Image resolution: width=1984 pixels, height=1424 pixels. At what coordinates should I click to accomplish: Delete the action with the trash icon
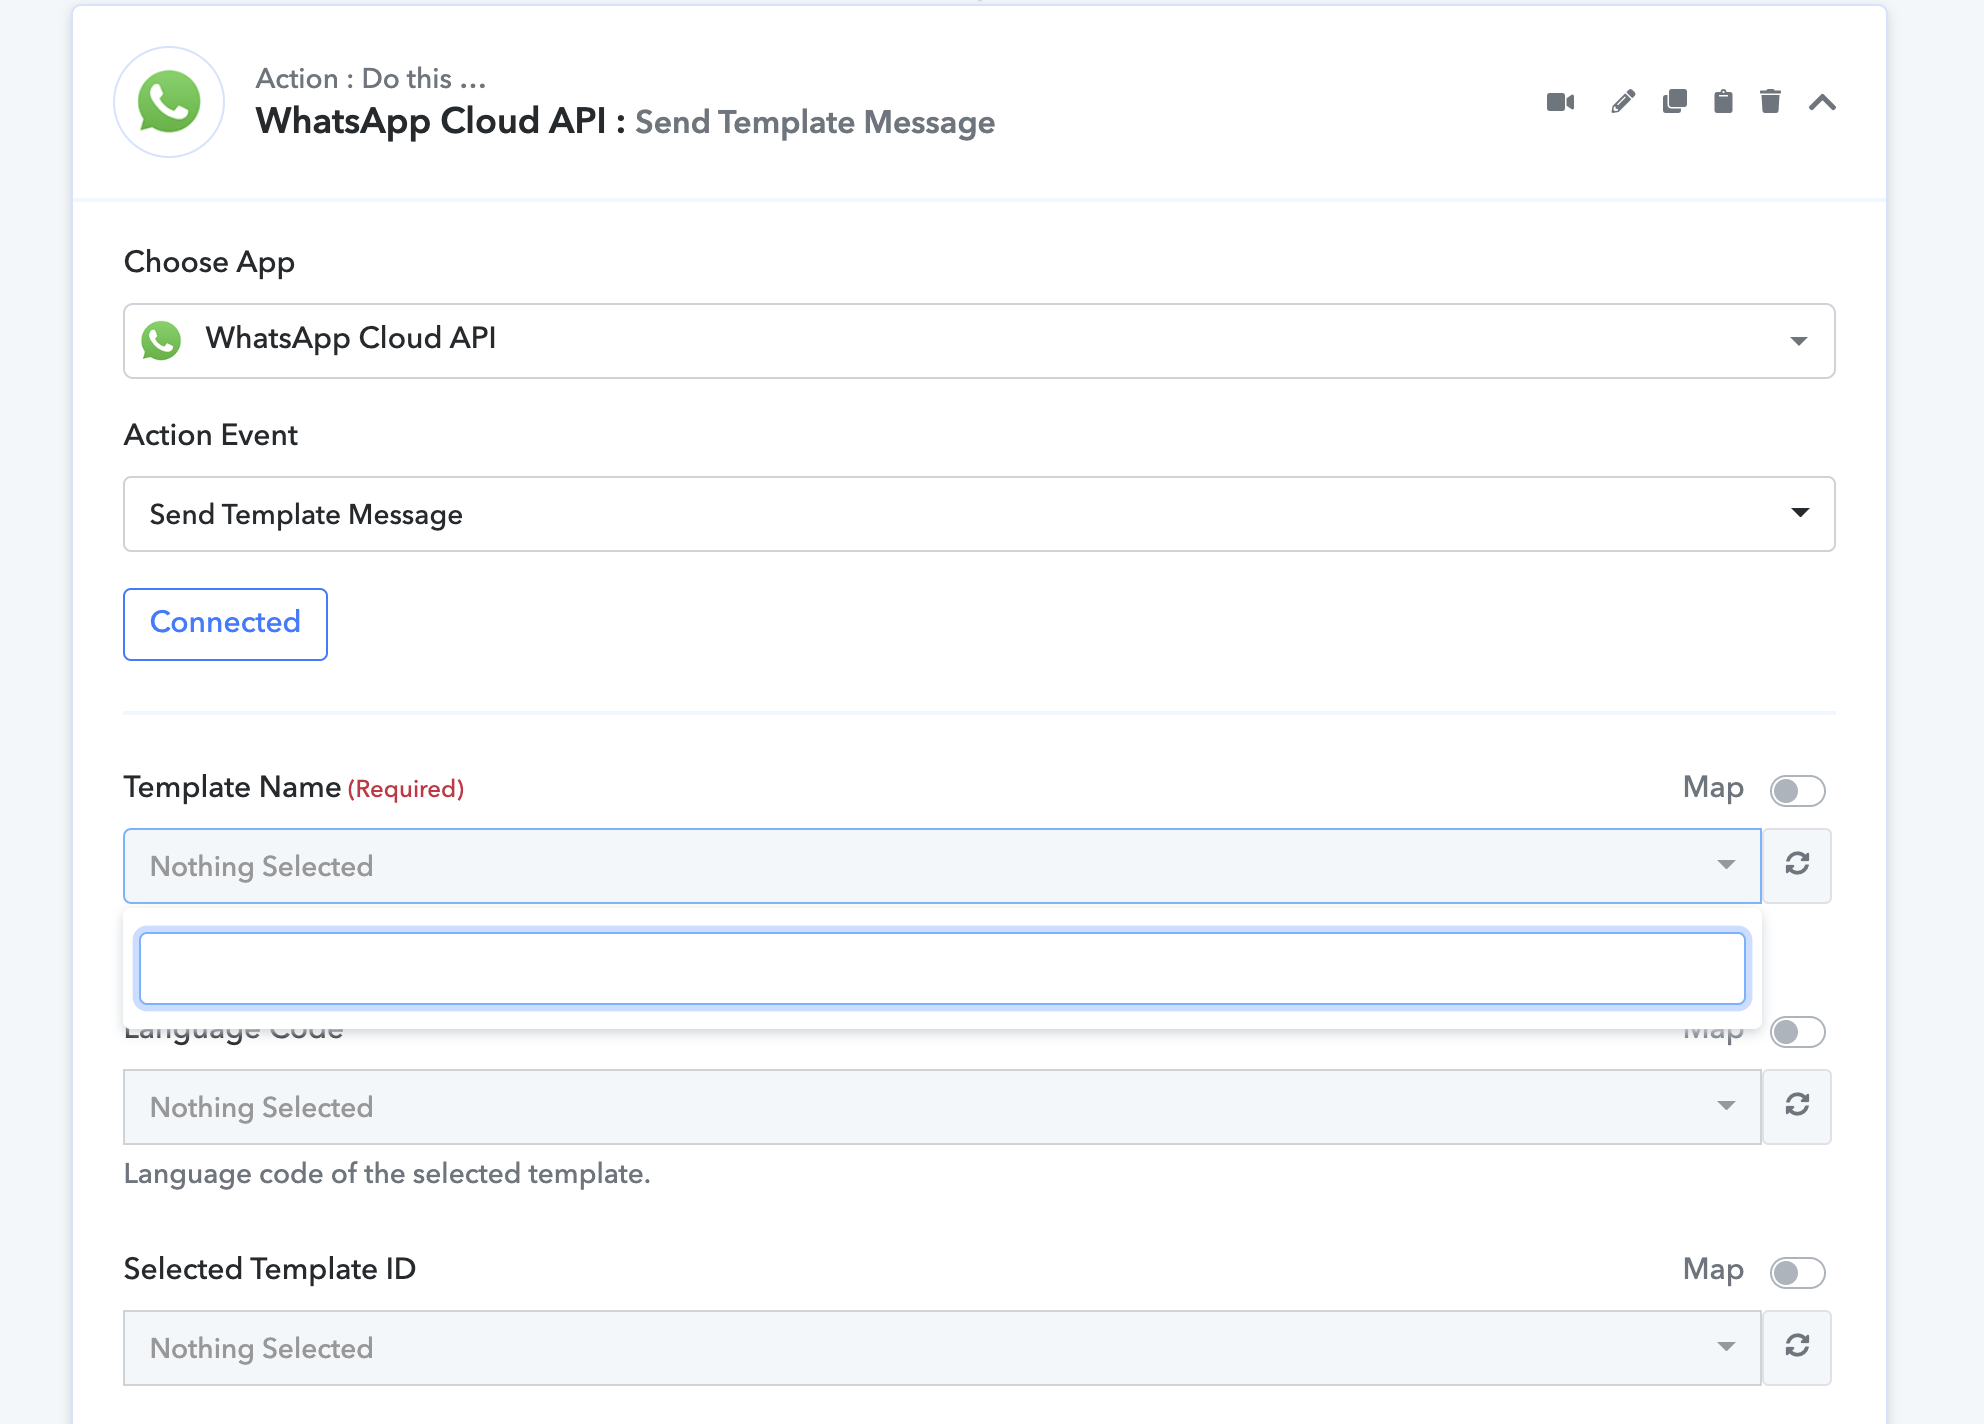coord(1770,102)
